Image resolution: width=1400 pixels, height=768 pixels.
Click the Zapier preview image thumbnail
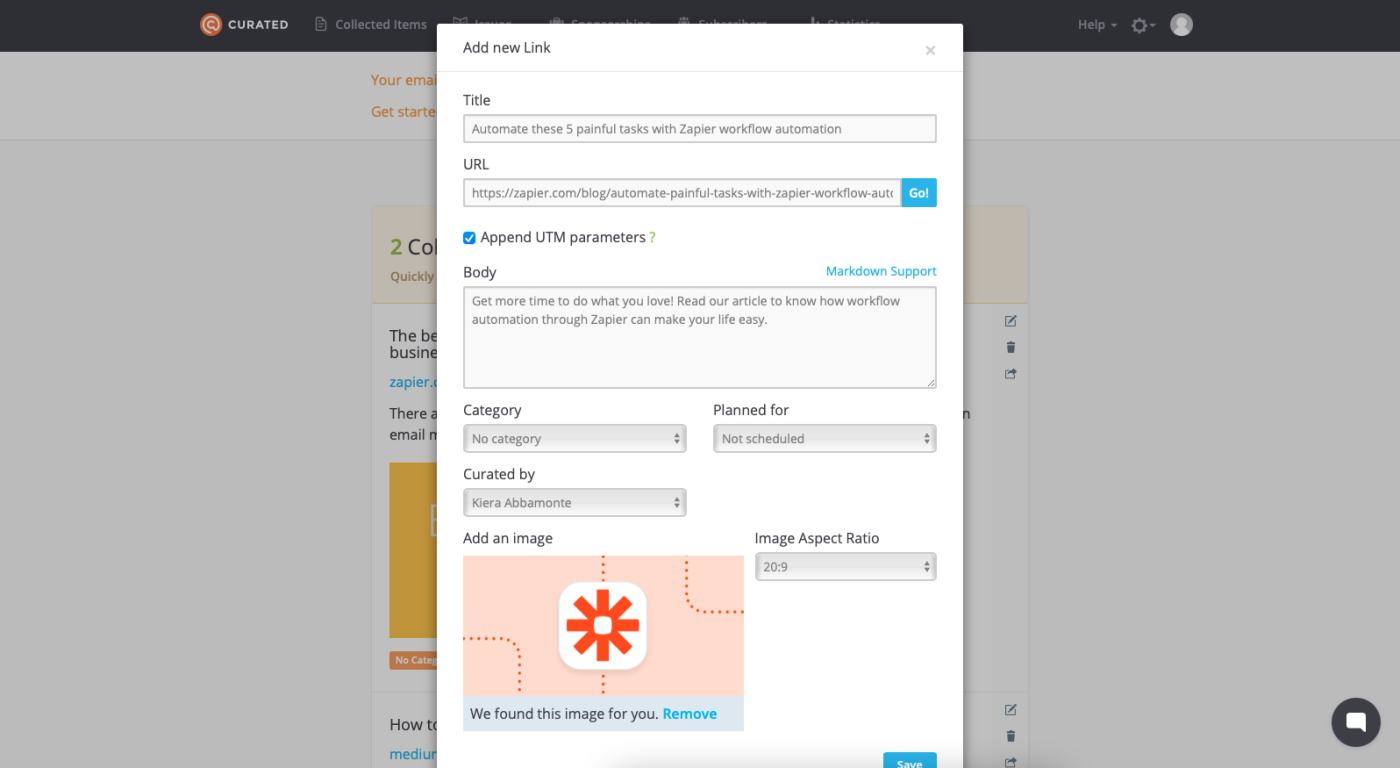pyautogui.click(x=603, y=626)
